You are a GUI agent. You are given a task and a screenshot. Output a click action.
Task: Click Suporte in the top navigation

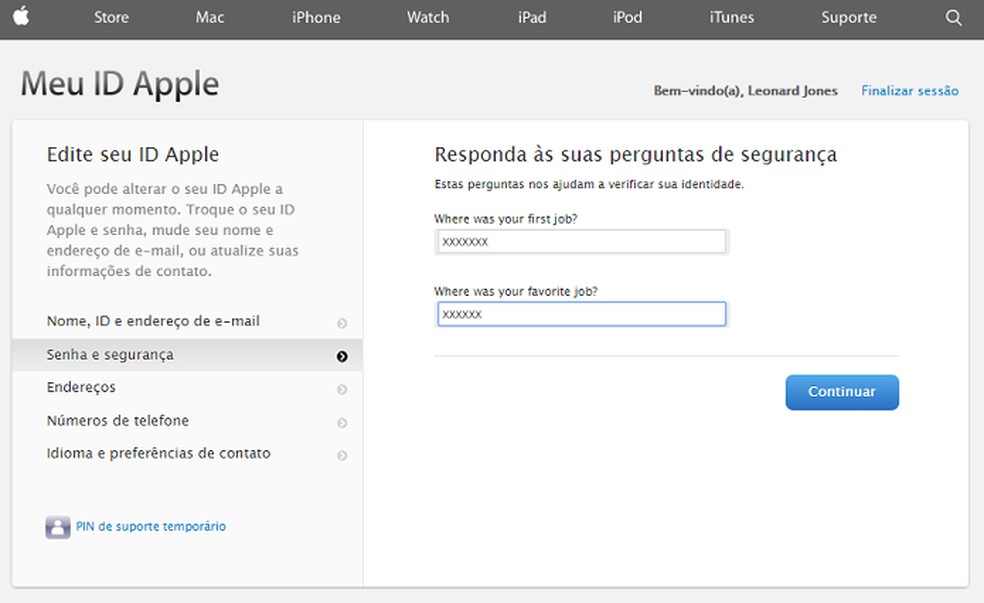848,17
